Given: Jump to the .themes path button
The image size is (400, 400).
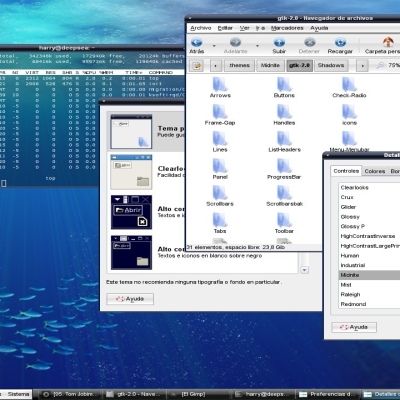Looking at the screenshot, I should pos(239,65).
